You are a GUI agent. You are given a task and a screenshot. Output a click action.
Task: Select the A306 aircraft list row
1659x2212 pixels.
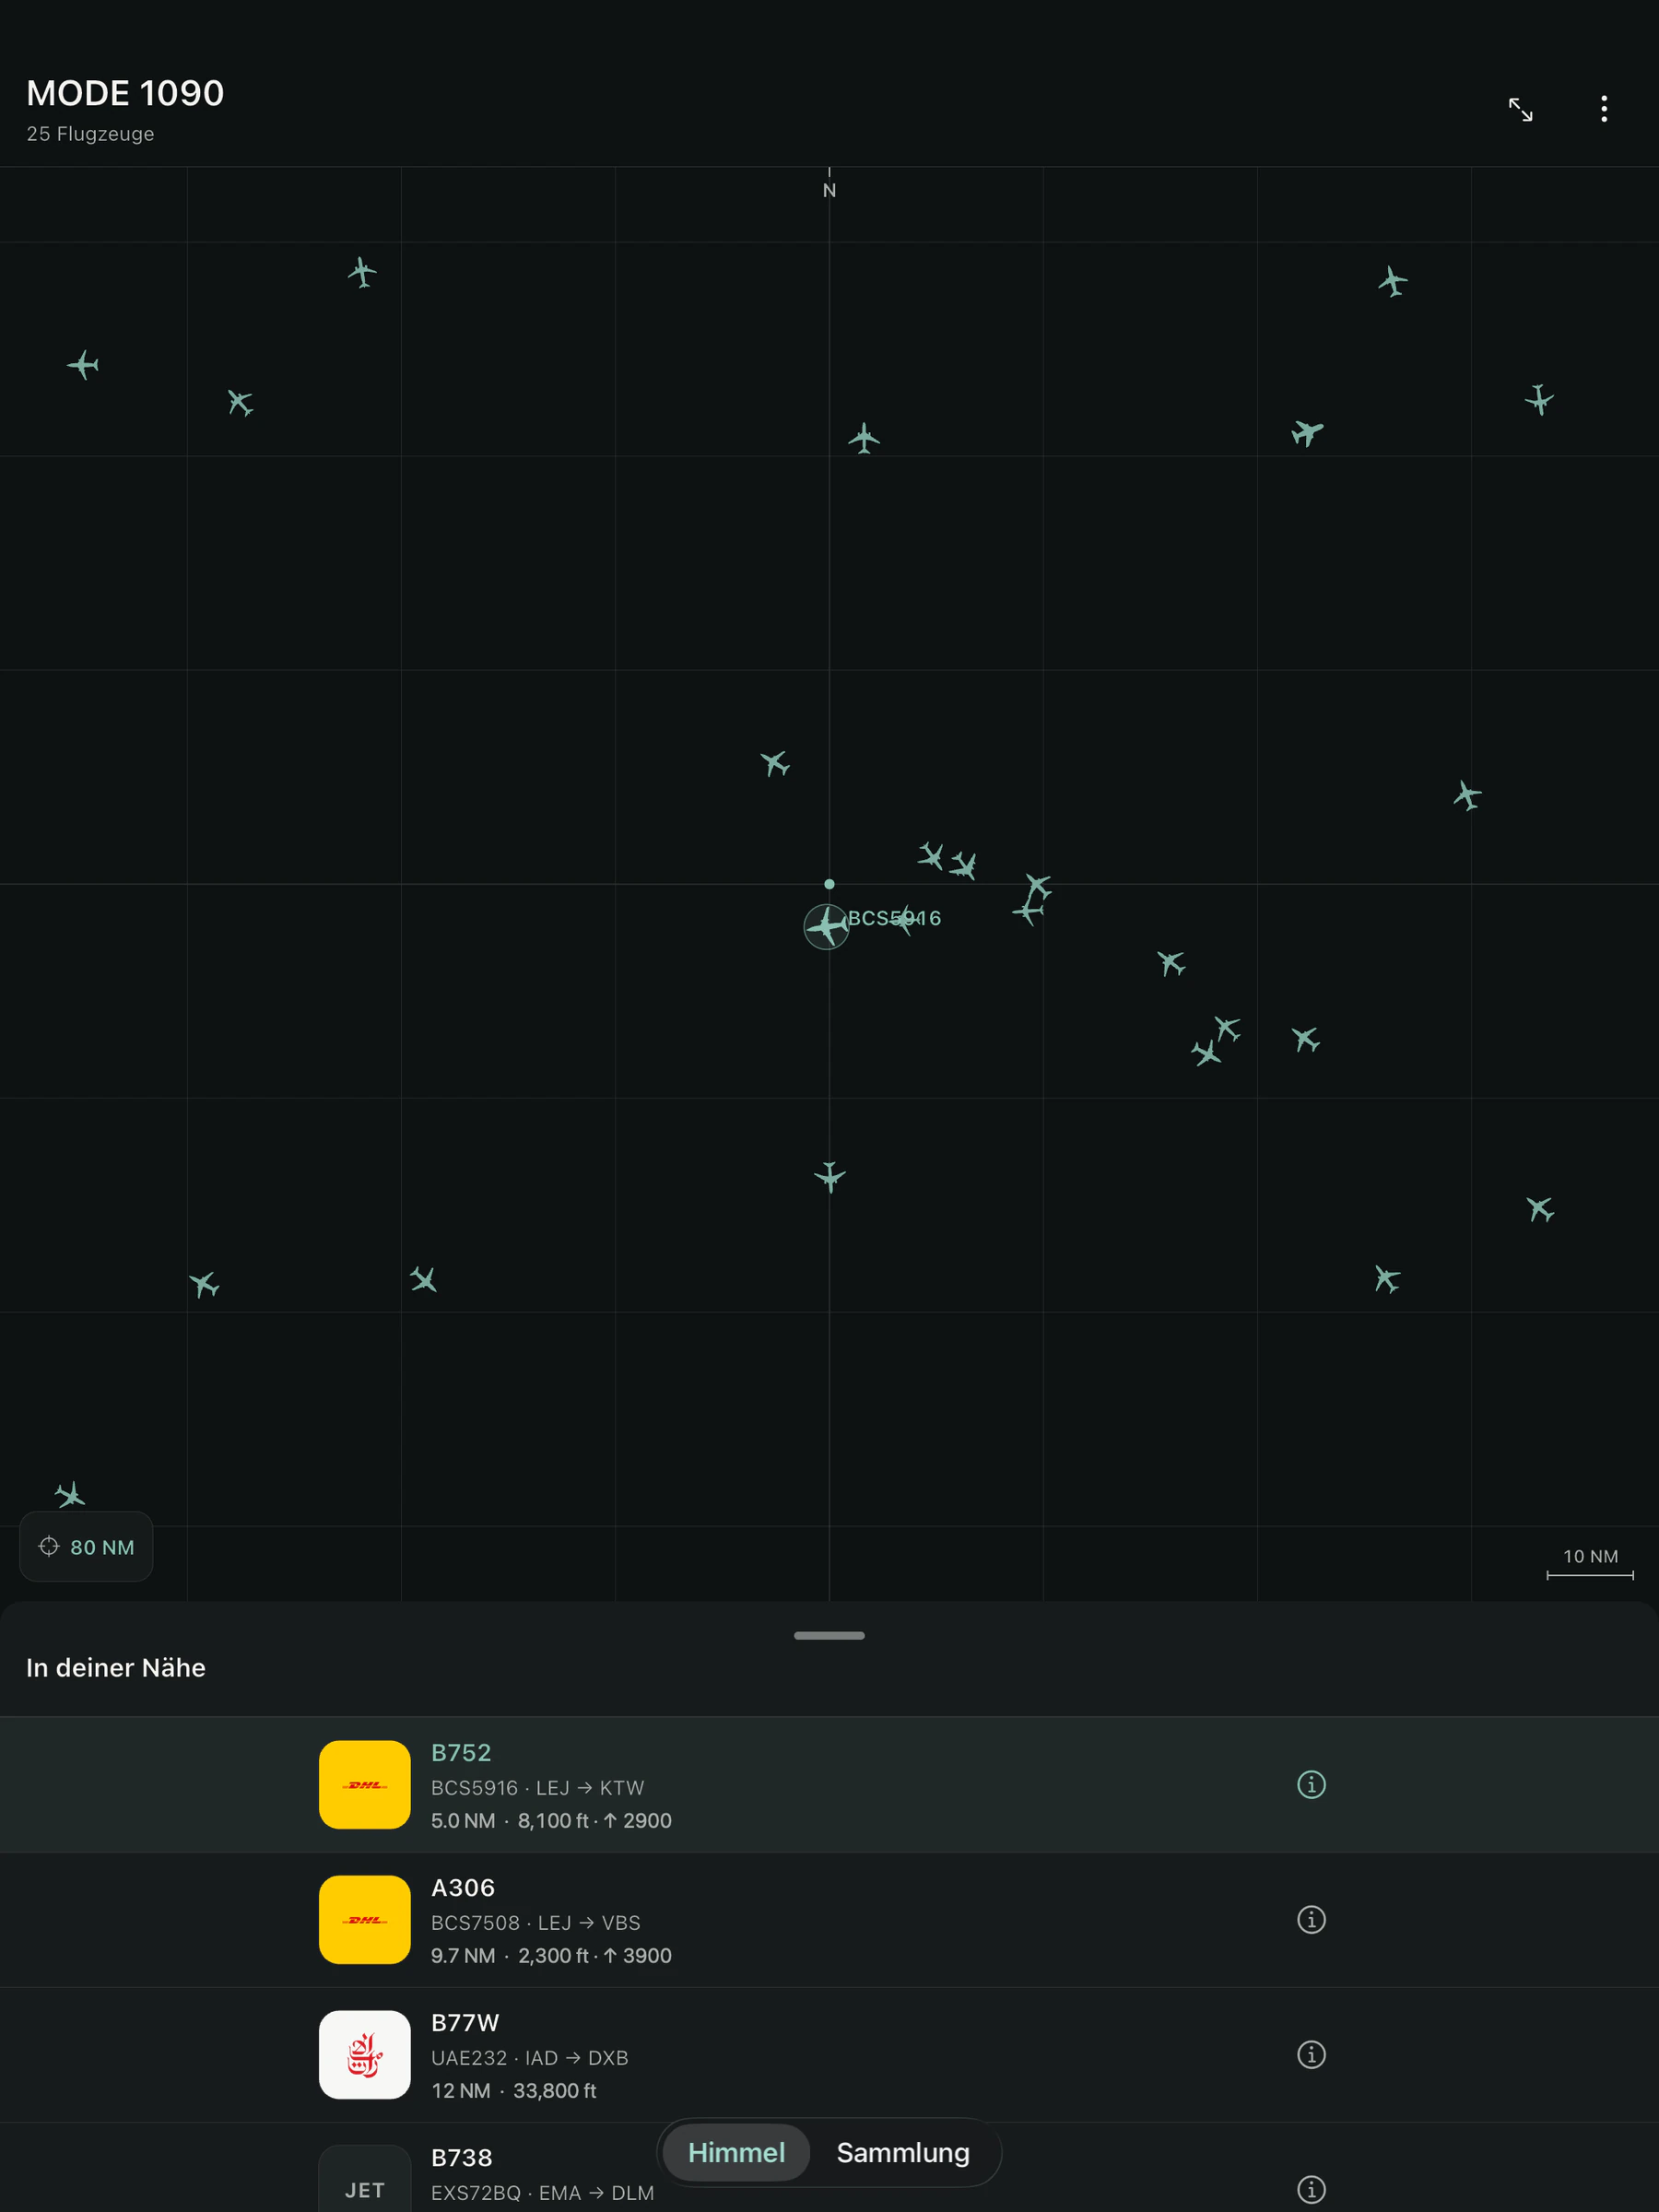pos(829,1919)
